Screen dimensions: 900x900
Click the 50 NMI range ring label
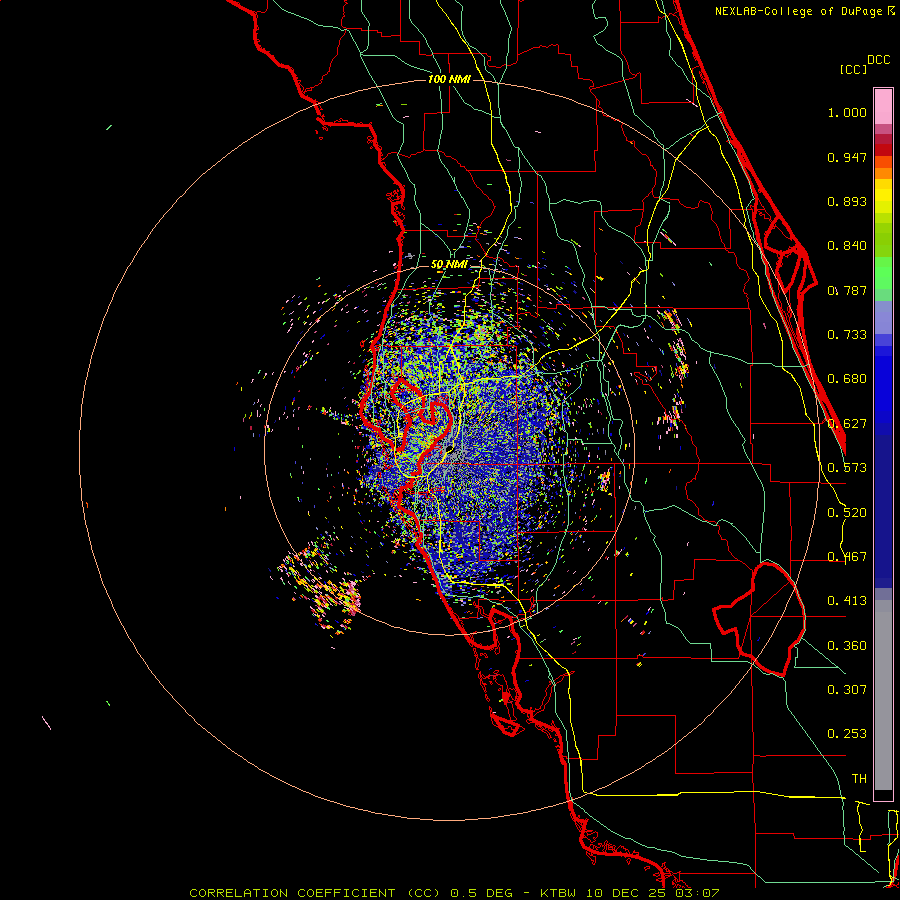449,265
